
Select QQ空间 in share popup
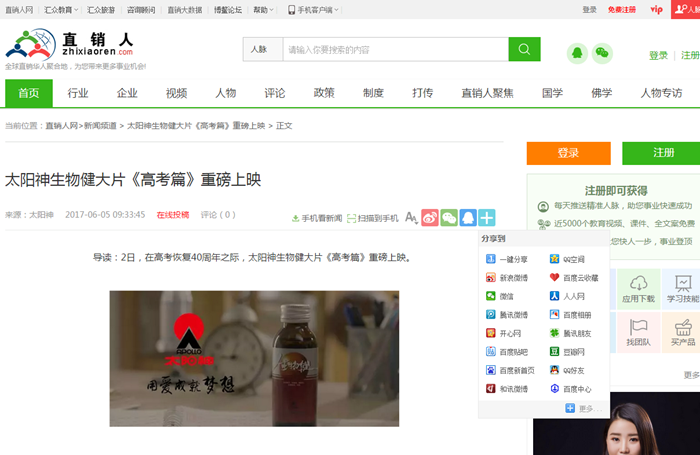tap(567, 259)
